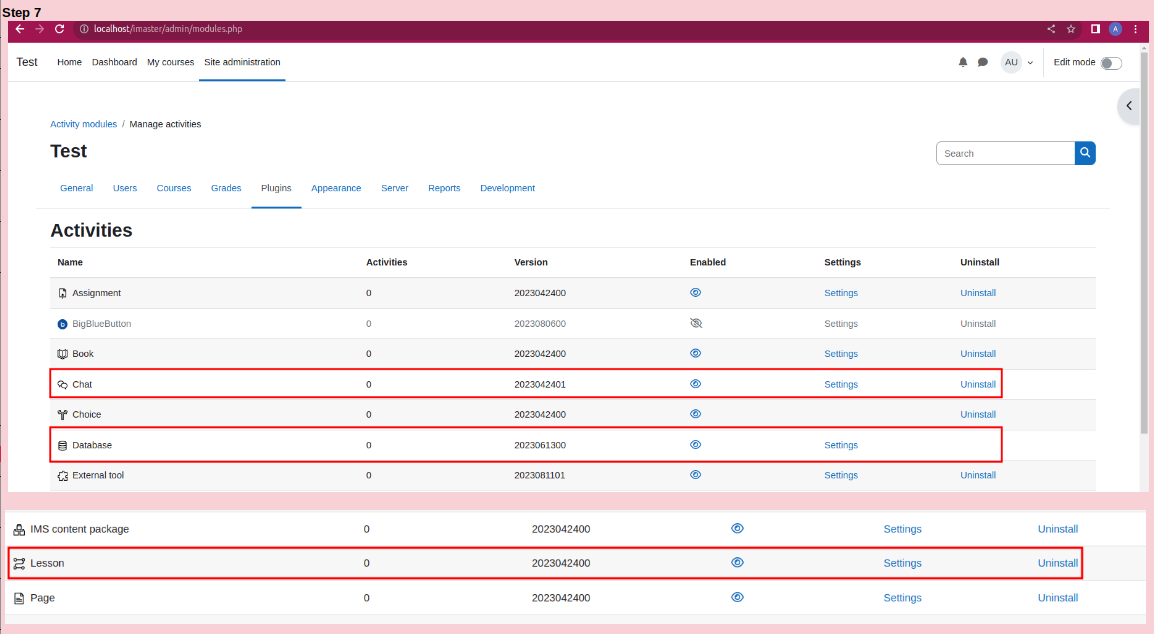The width and height of the screenshot is (1154, 634).
Task: Enable BigBlueButton via crossed-eye icon
Action: (x=695, y=323)
